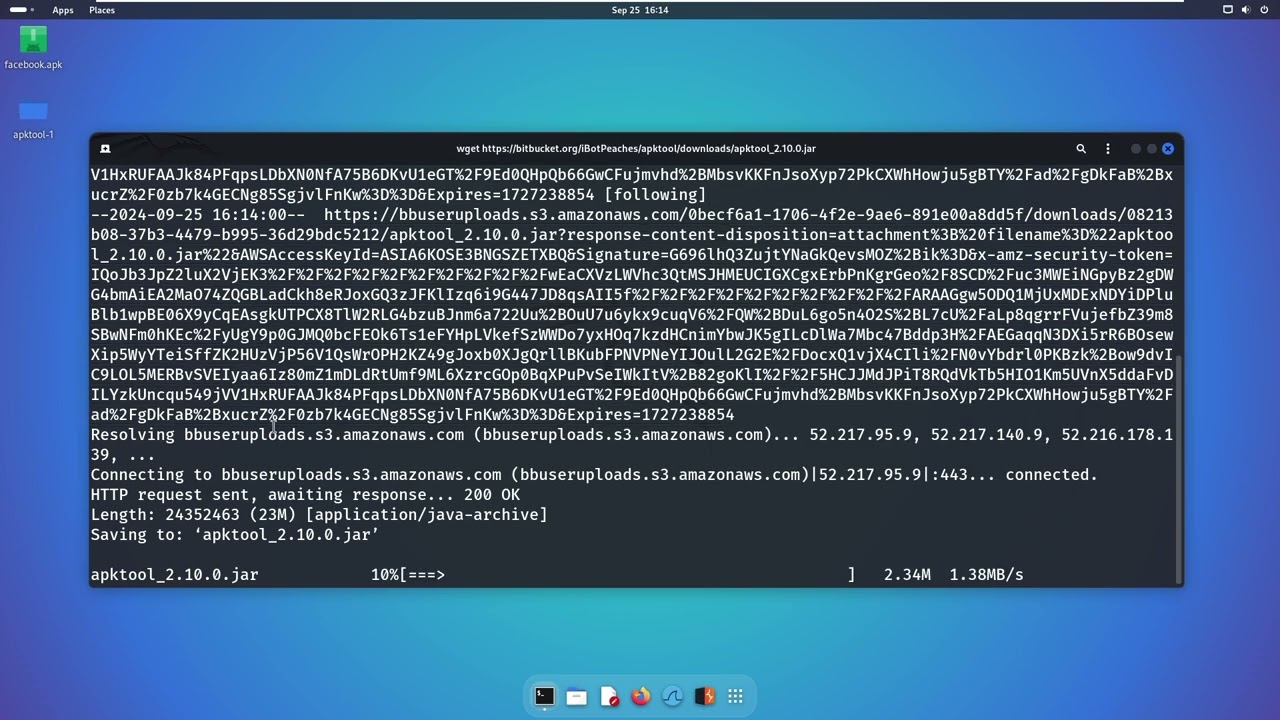Viewport: 1280px width, 720px height.
Task: Open the Apps menu in top bar
Action: coord(63,10)
